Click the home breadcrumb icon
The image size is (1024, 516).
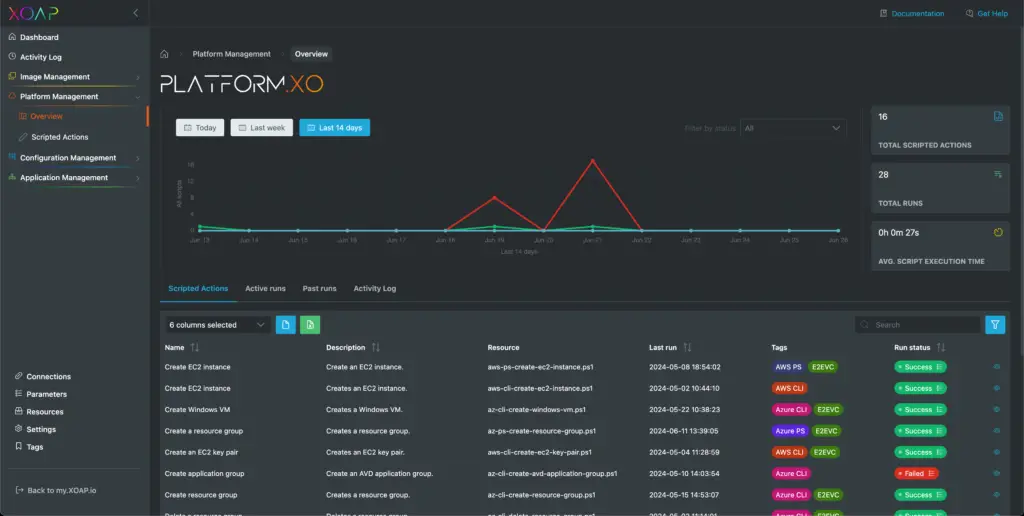pos(165,54)
